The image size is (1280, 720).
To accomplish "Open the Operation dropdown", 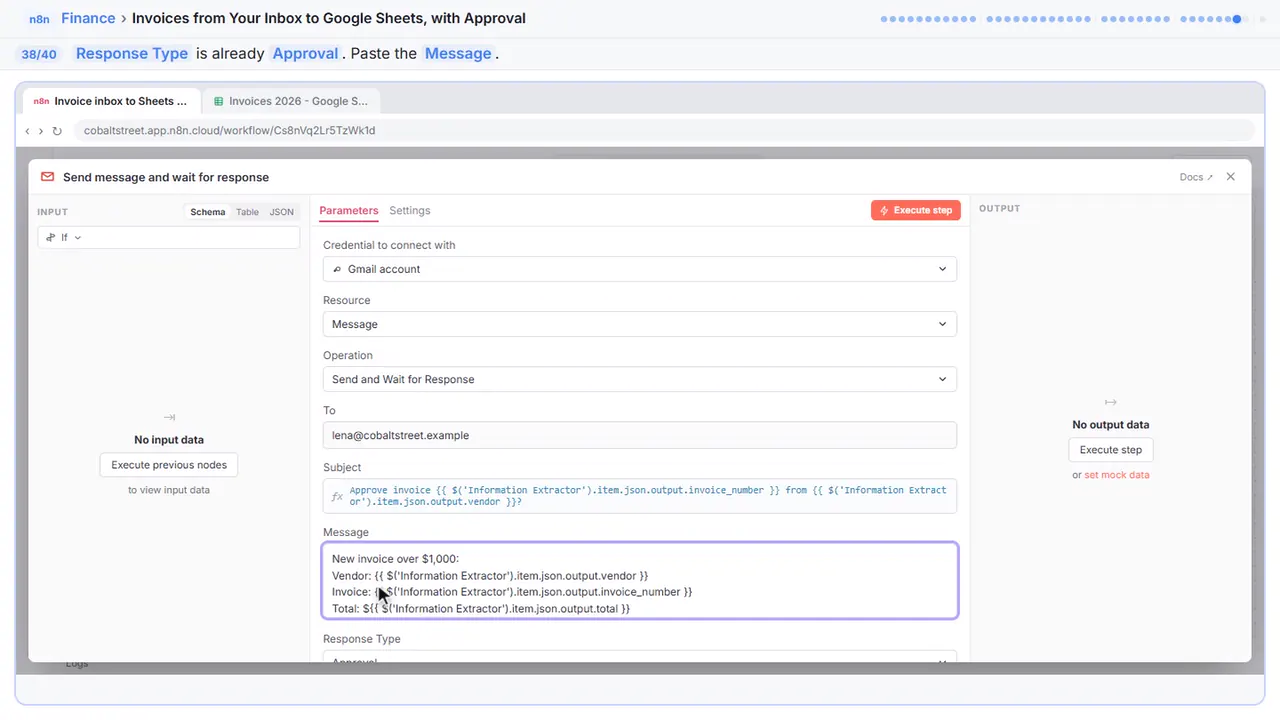I will pyautogui.click(x=640, y=379).
